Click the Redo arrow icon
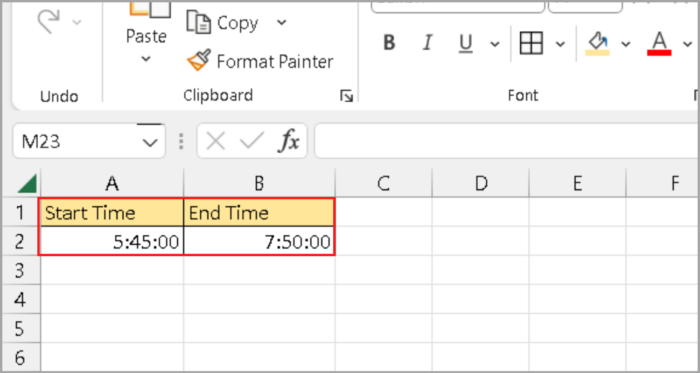 50,22
